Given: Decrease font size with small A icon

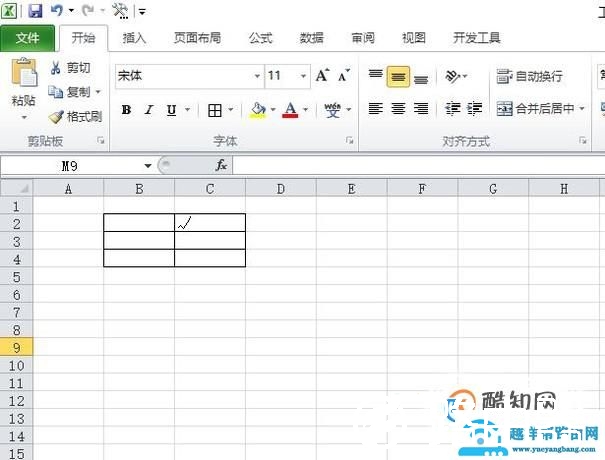Looking at the screenshot, I should (x=343, y=76).
